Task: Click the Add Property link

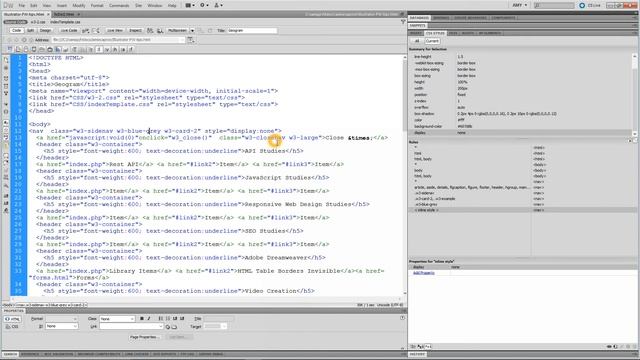Action: pos(424,273)
